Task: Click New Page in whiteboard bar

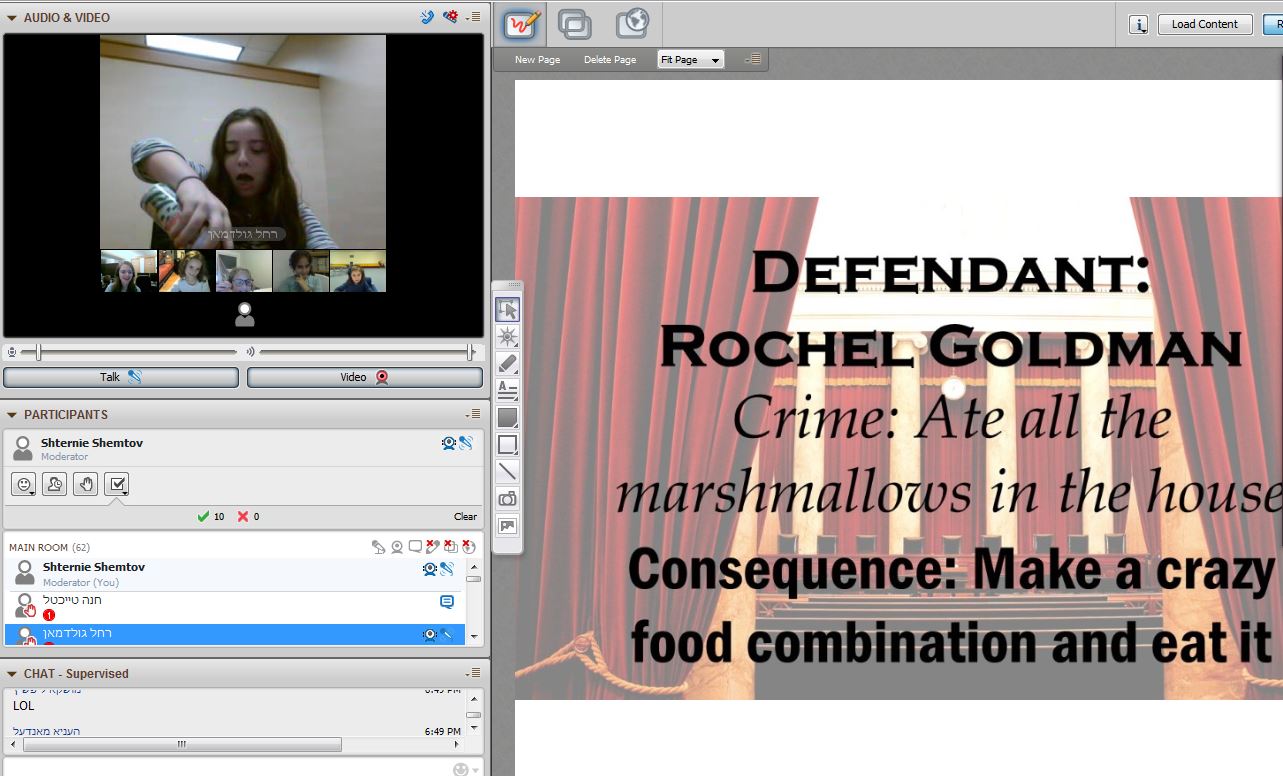Action: click(537, 60)
